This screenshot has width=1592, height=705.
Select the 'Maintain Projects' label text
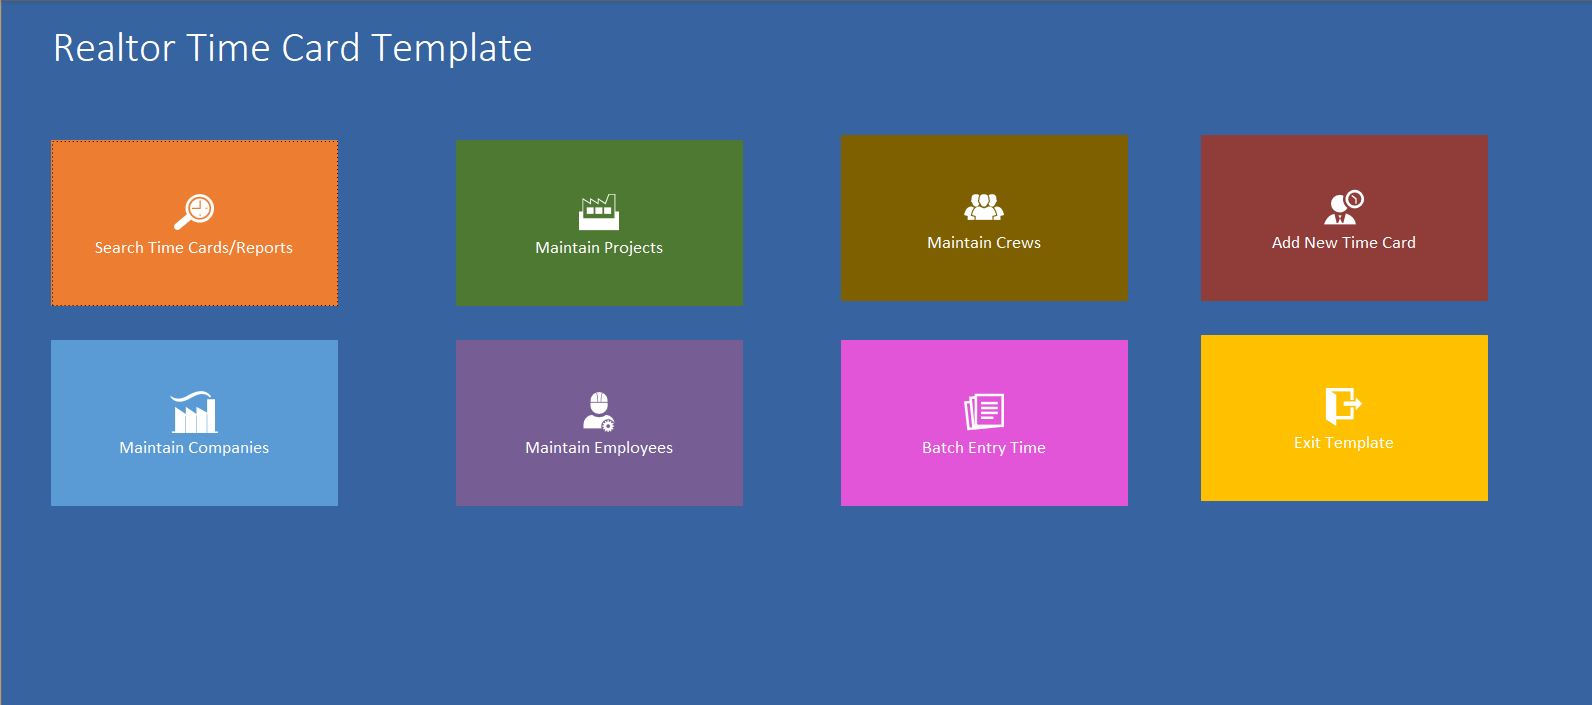pos(599,248)
